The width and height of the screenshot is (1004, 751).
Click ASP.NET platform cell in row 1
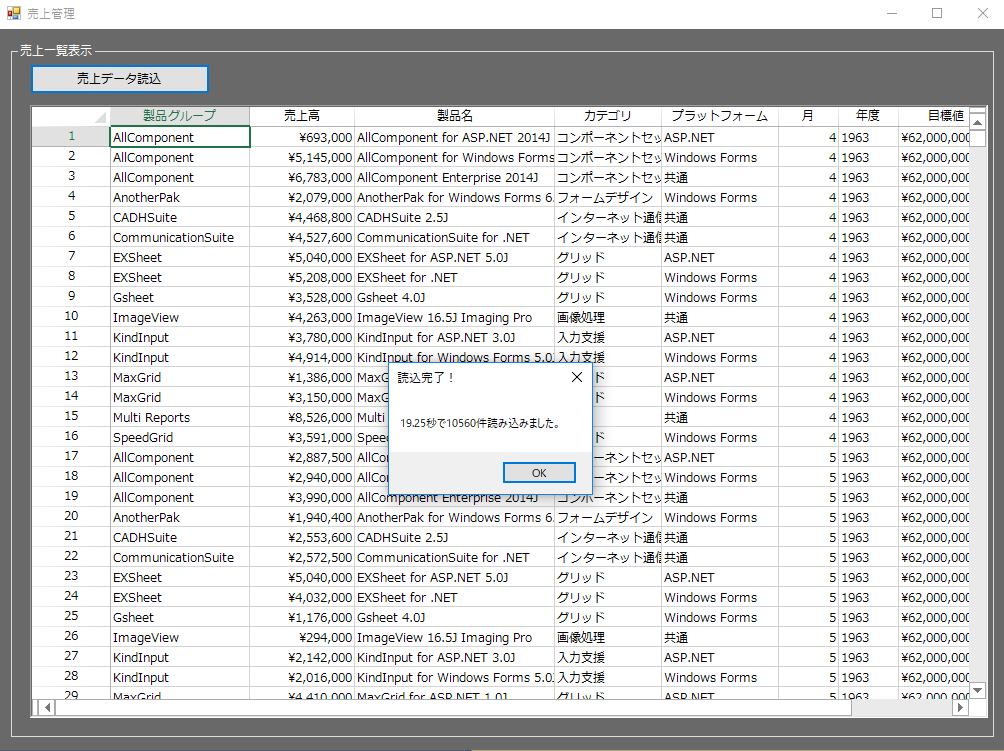[x=720, y=137]
